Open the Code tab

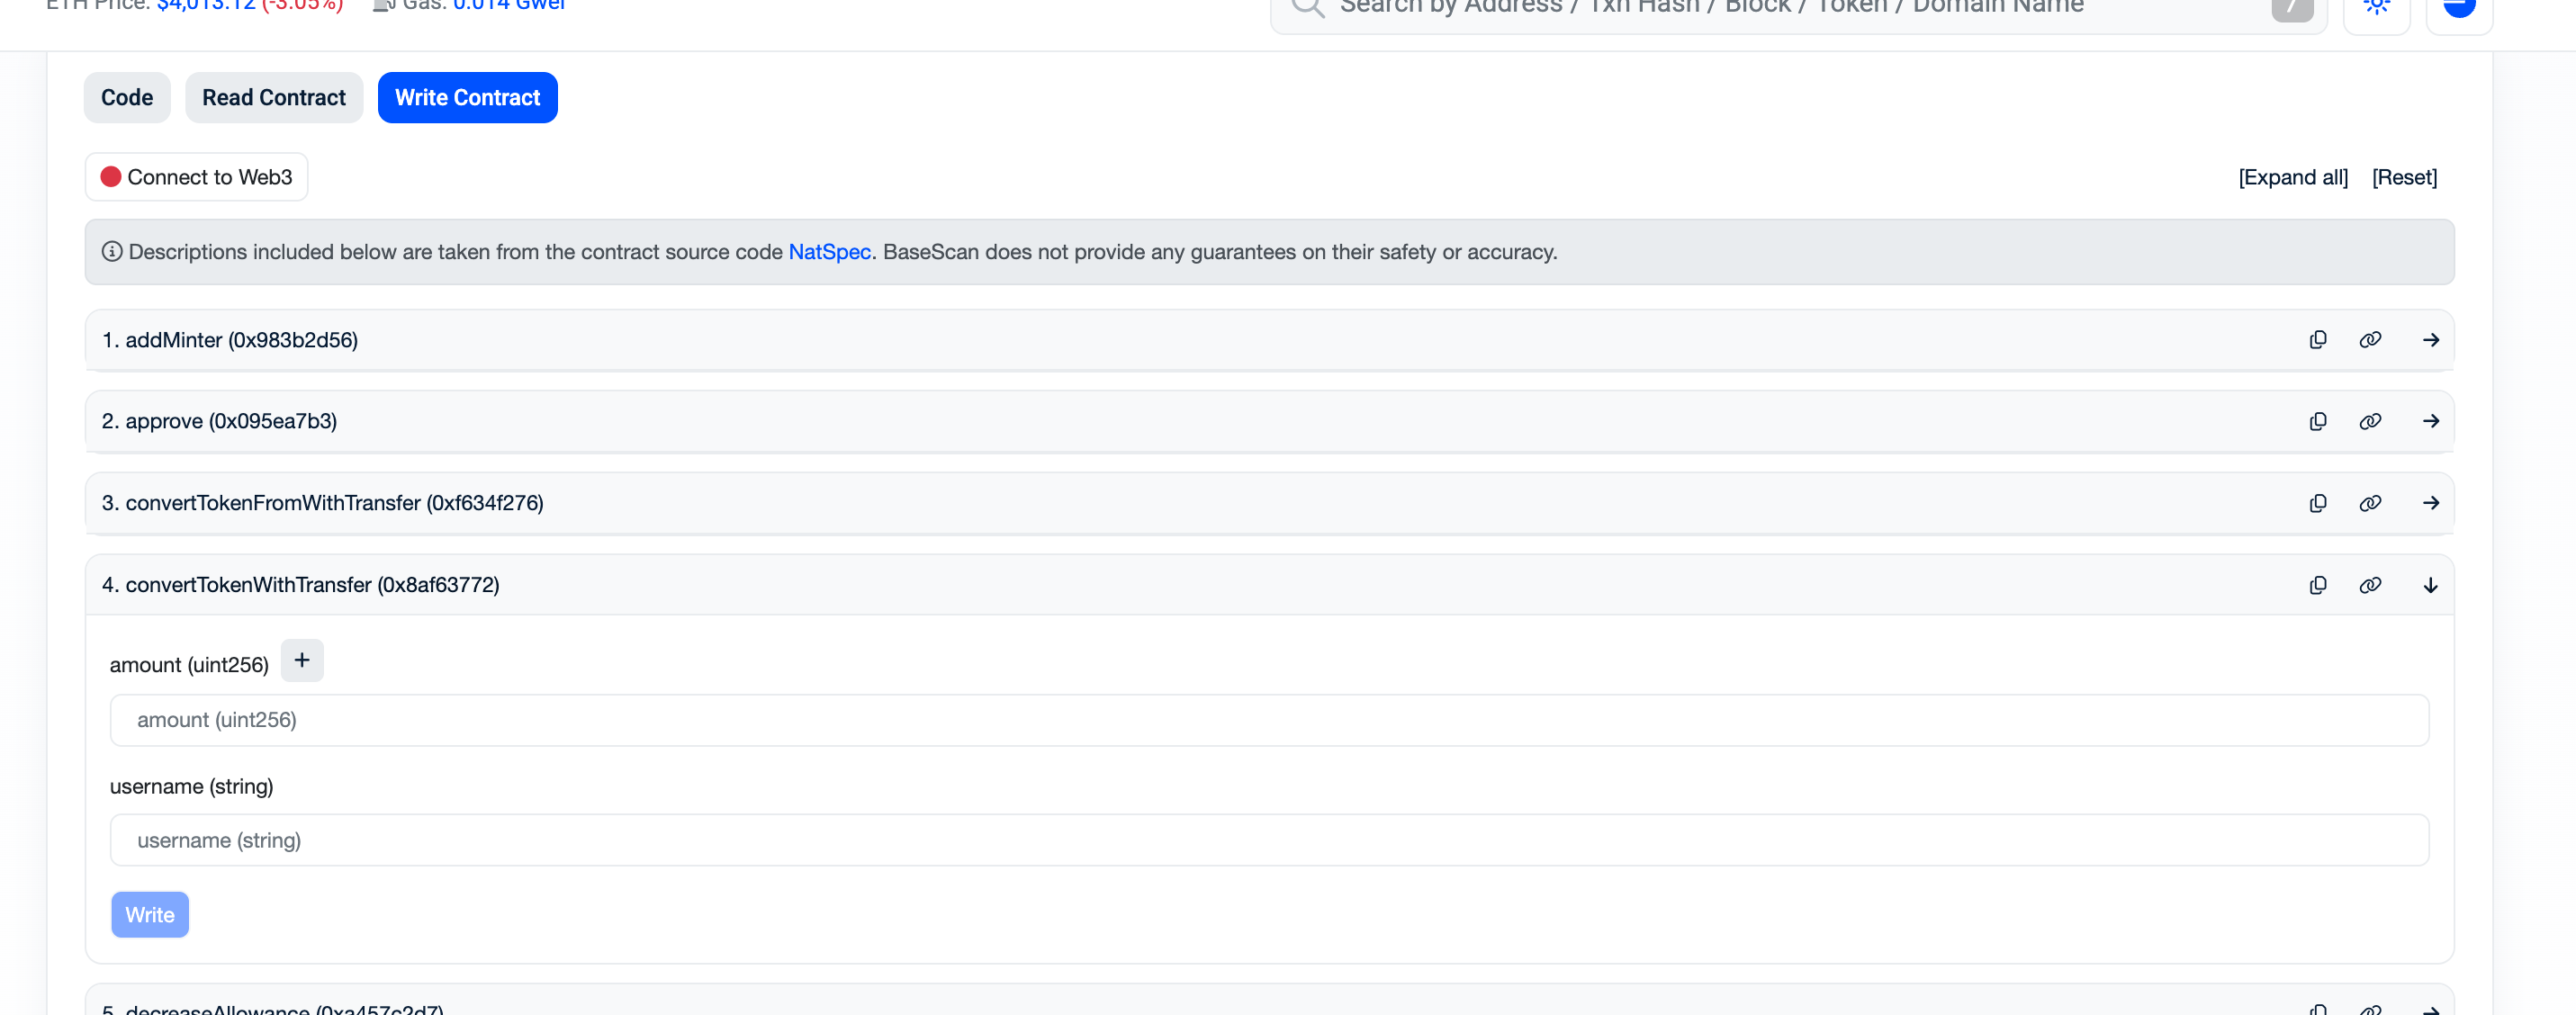126,98
